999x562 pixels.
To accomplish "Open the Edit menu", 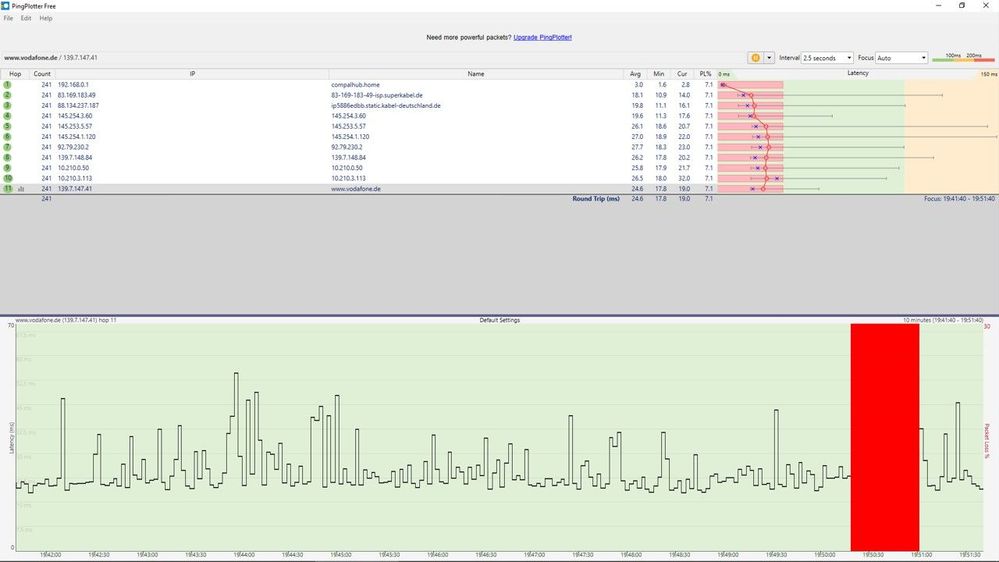I will click(26, 18).
